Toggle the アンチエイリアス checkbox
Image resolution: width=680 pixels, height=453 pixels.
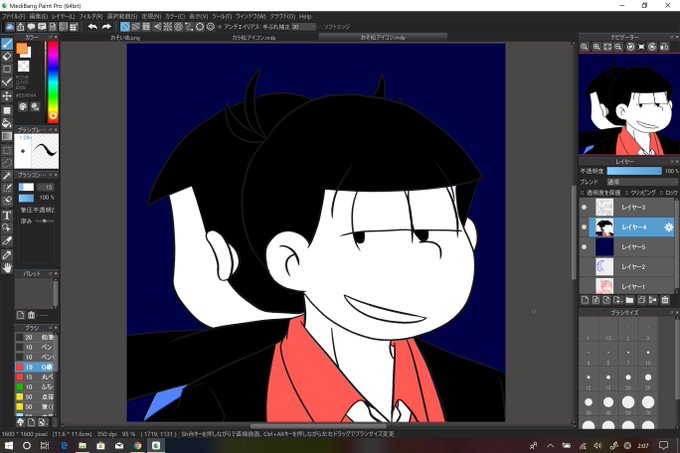(x=220, y=27)
